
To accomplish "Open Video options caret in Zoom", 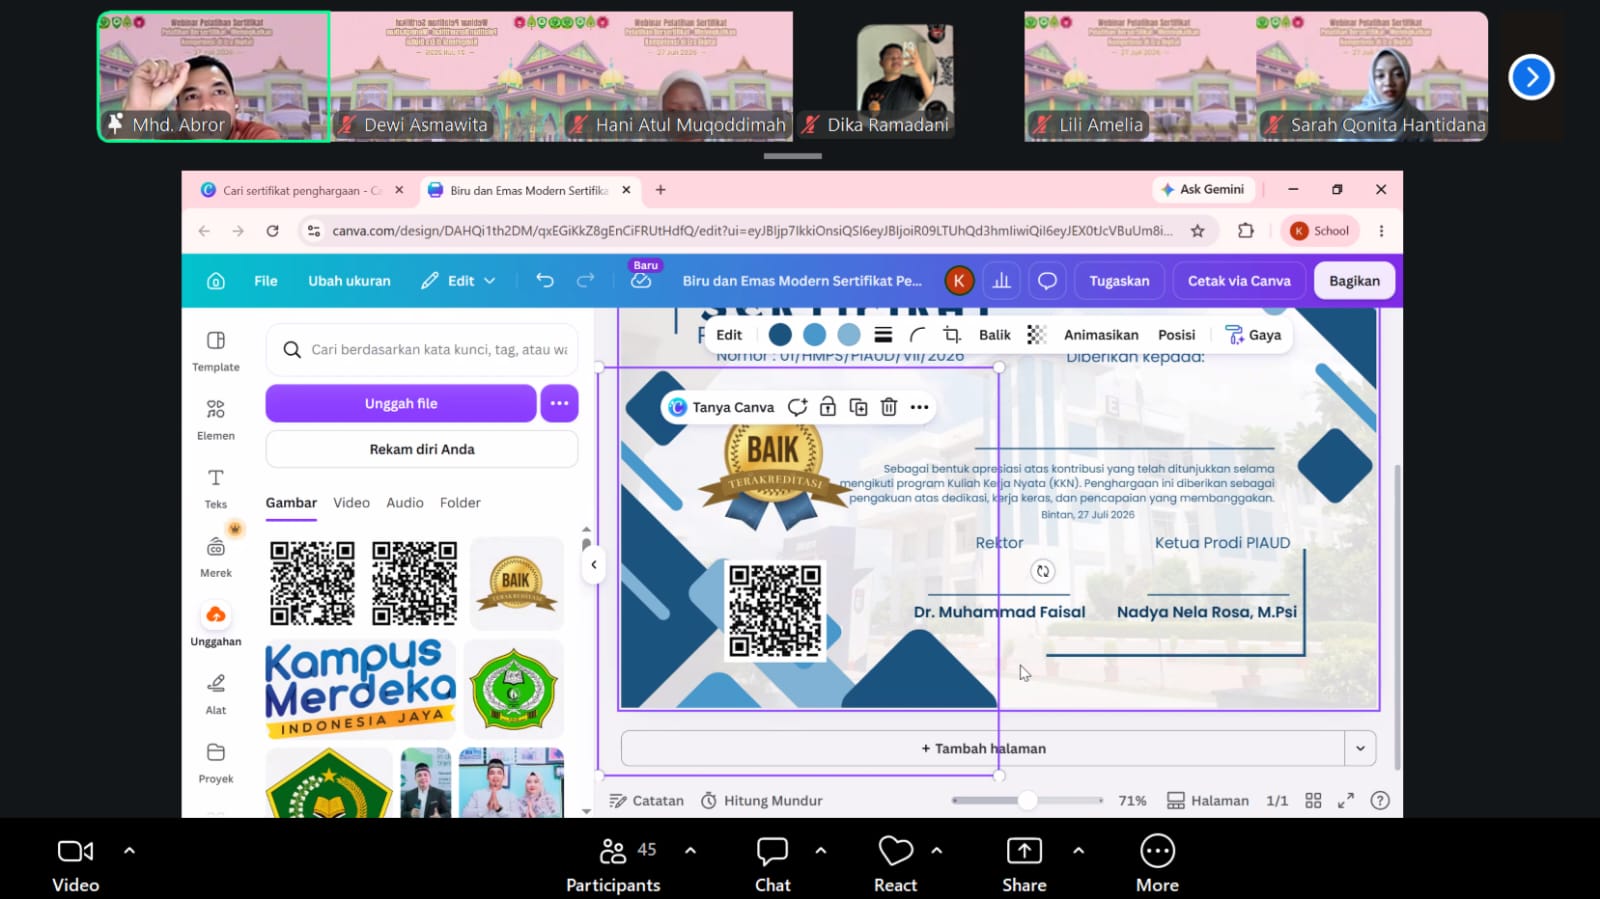I will tap(129, 851).
